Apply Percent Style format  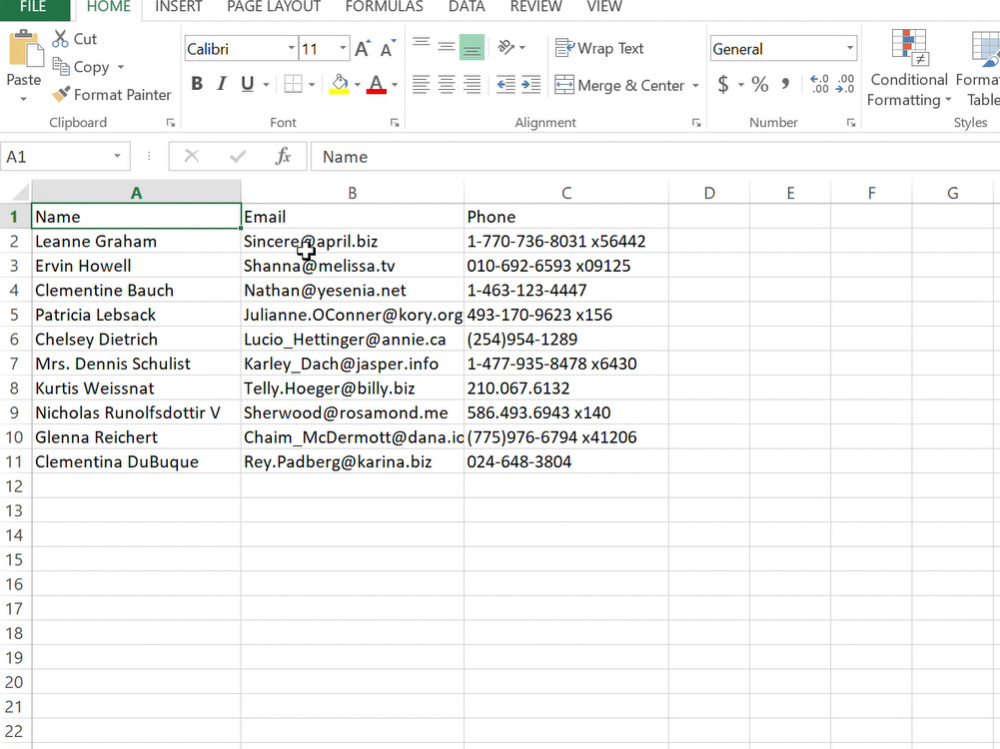pyautogui.click(x=760, y=84)
